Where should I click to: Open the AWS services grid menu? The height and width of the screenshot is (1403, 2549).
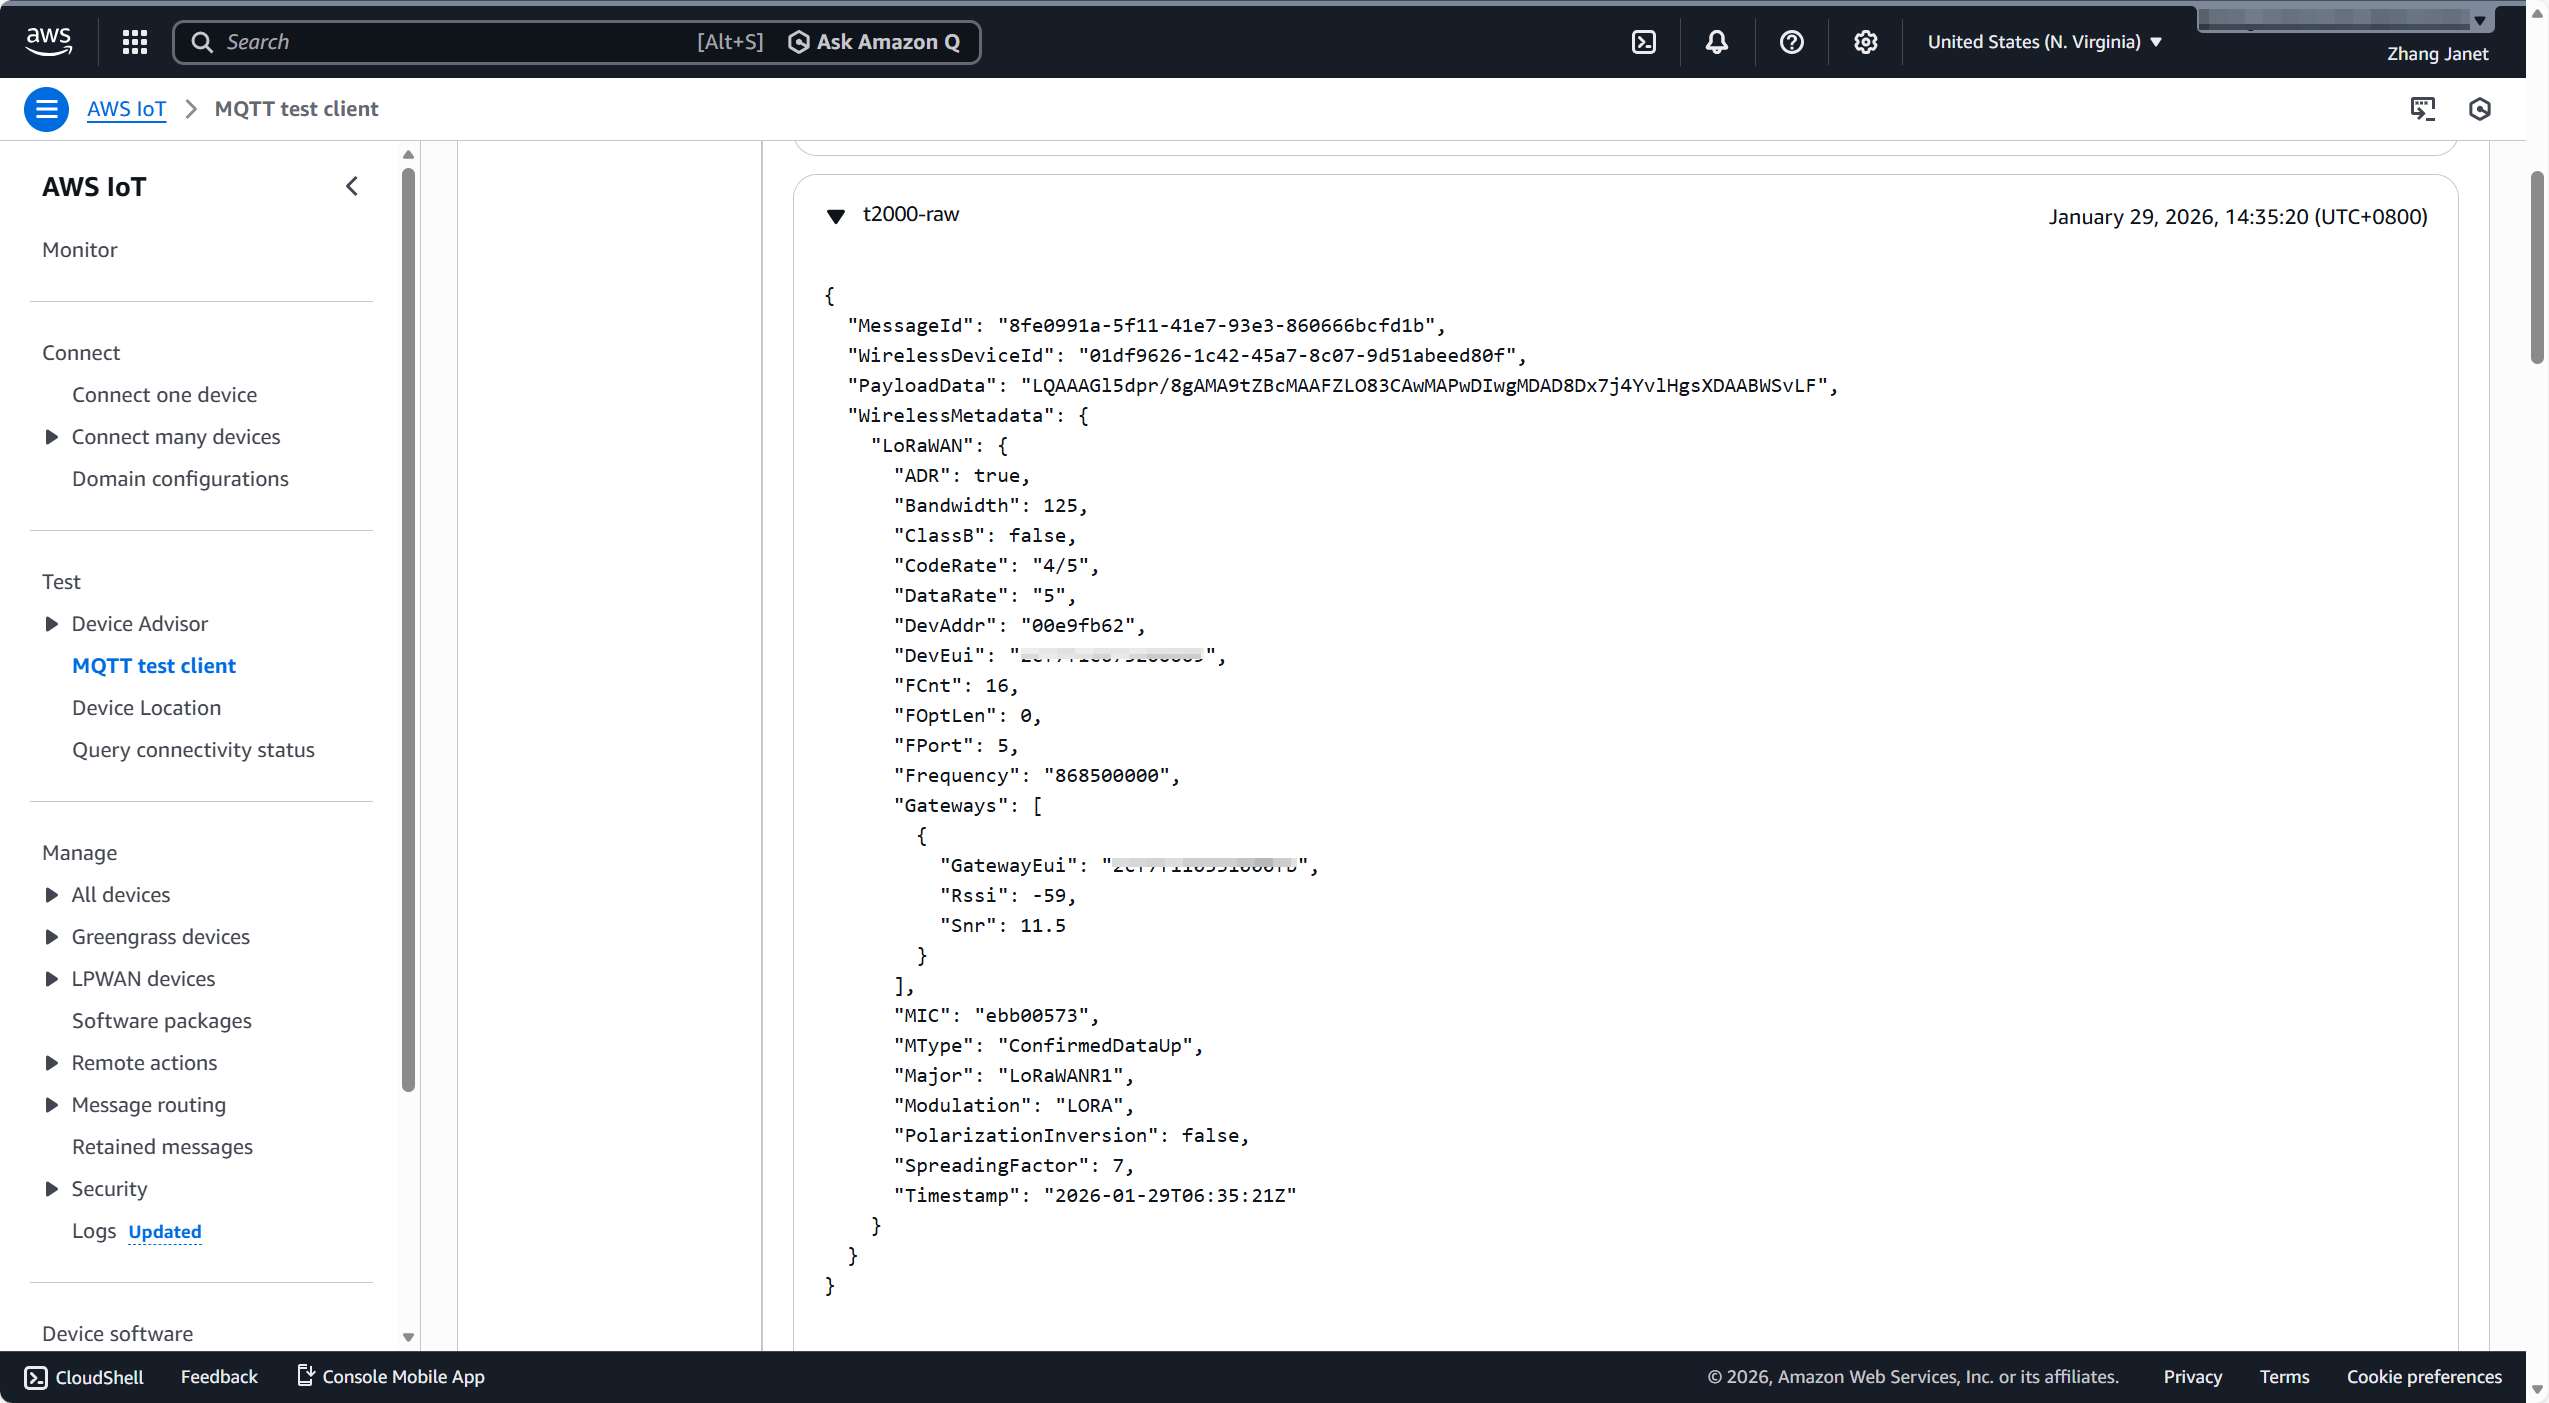click(x=135, y=42)
